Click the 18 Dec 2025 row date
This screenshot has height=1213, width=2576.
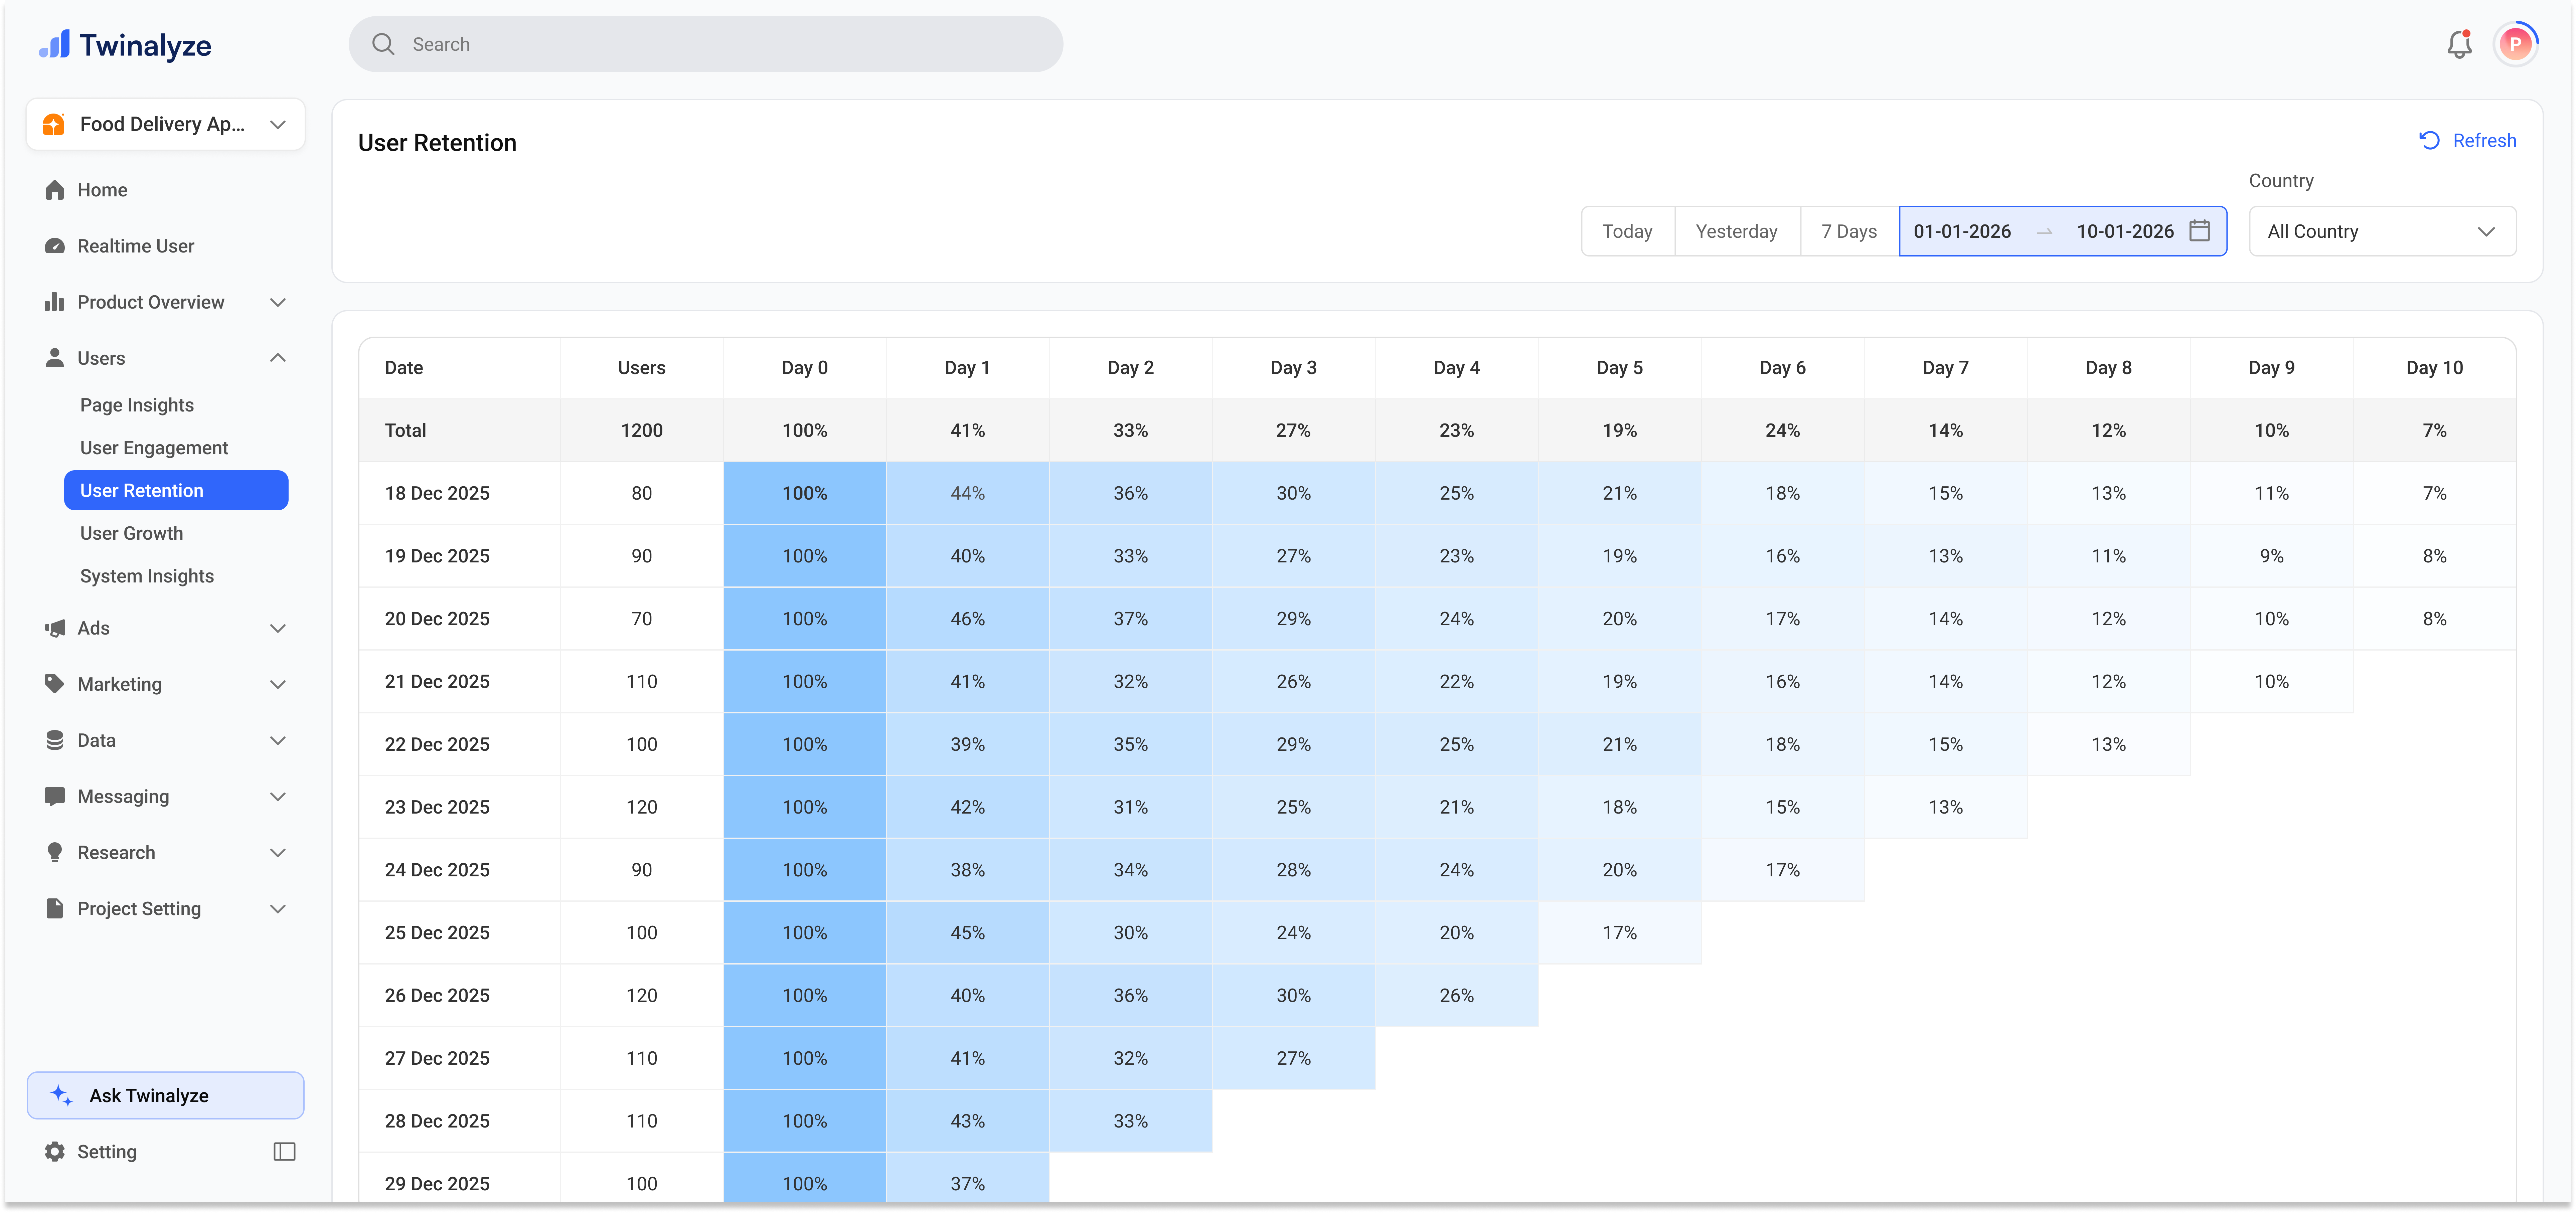tap(437, 493)
